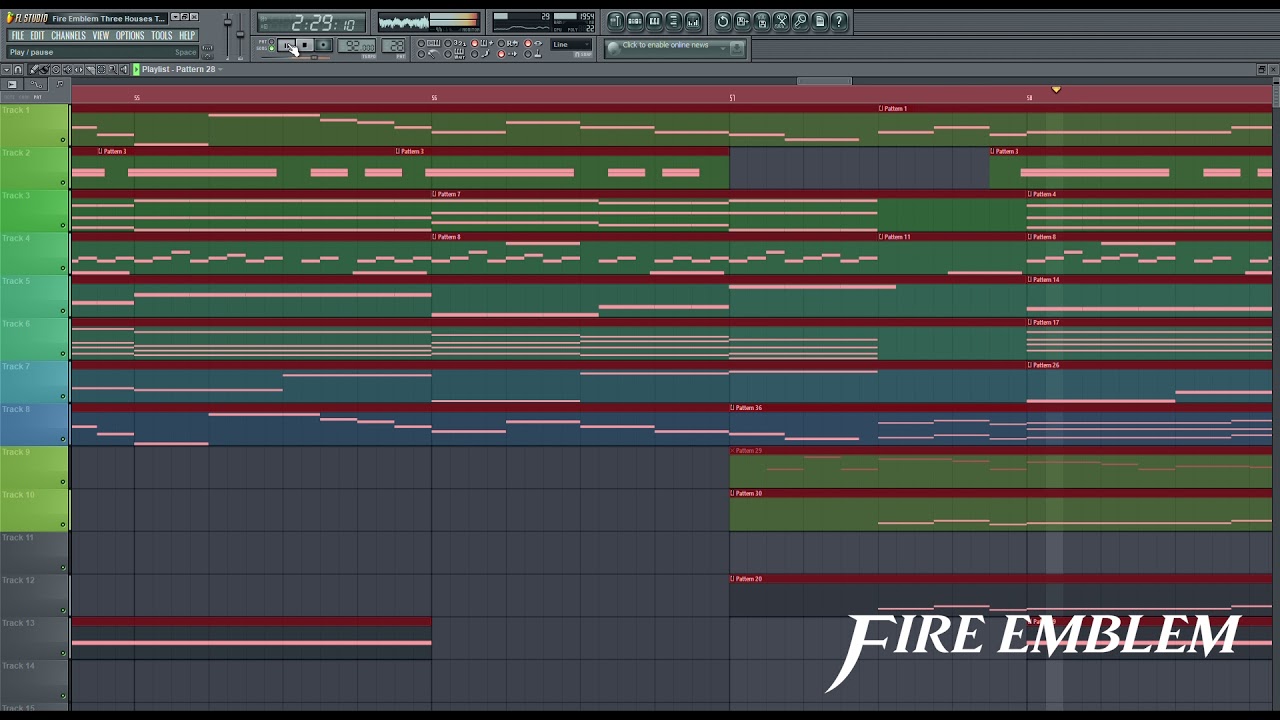1280x720 pixels.
Task: Choose the Select marquee tool in Playlist
Action: 101,69
